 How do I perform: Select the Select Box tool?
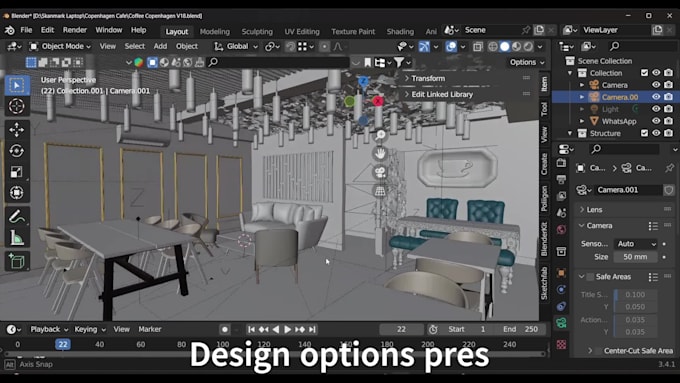tap(16, 85)
